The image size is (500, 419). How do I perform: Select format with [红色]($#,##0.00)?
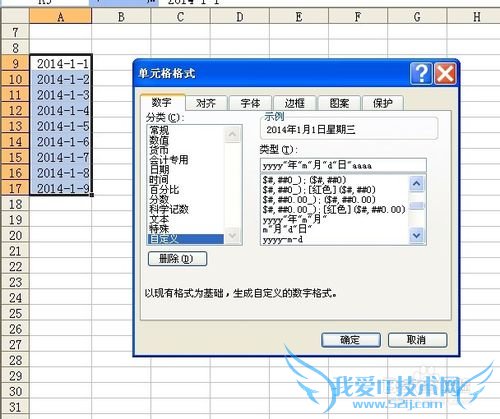coord(334,209)
